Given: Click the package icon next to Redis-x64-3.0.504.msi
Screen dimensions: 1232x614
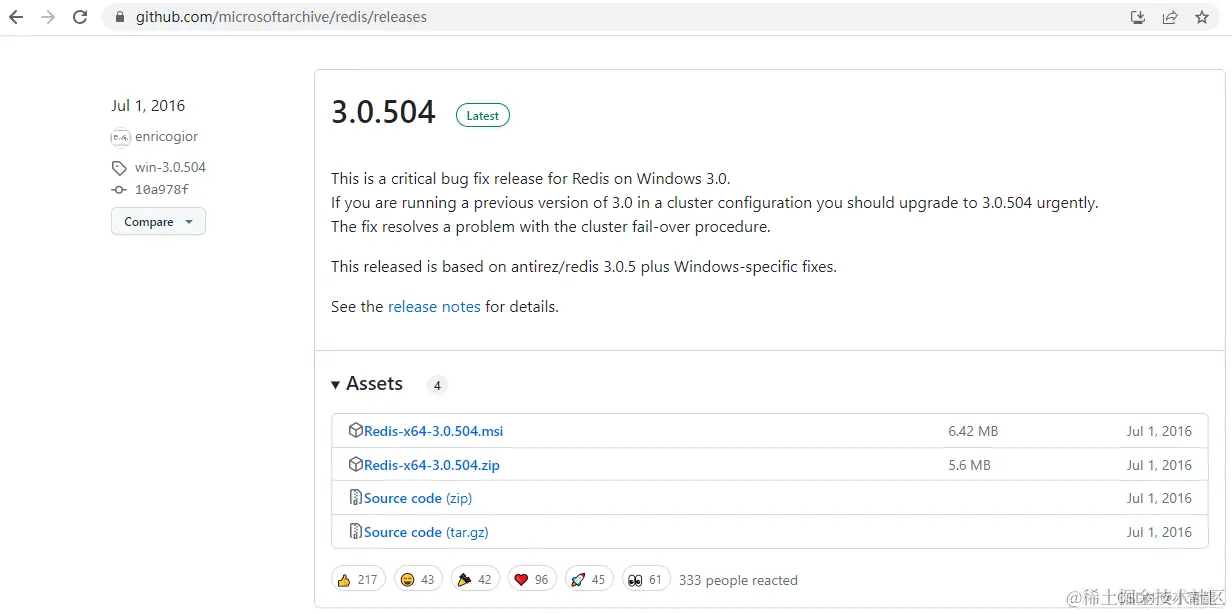Looking at the screenshot, I should 355,431.
